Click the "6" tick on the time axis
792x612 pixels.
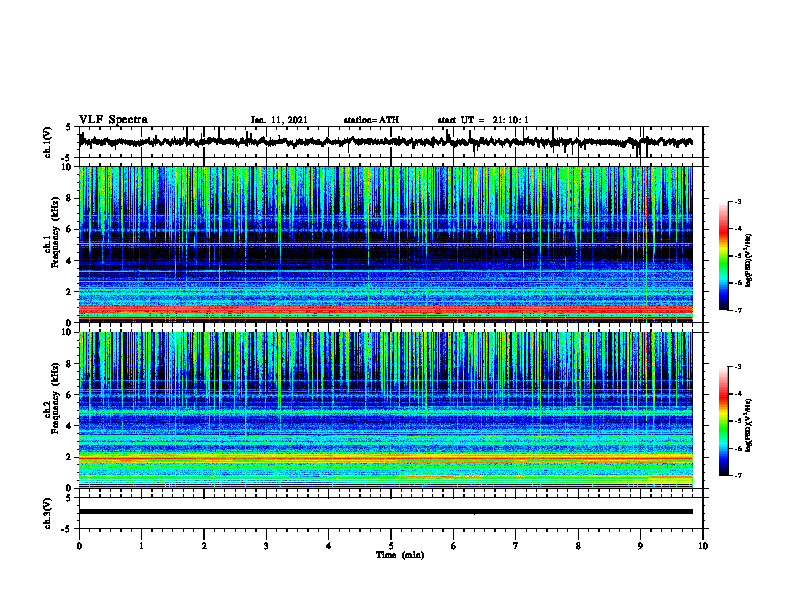pos(454,546)
